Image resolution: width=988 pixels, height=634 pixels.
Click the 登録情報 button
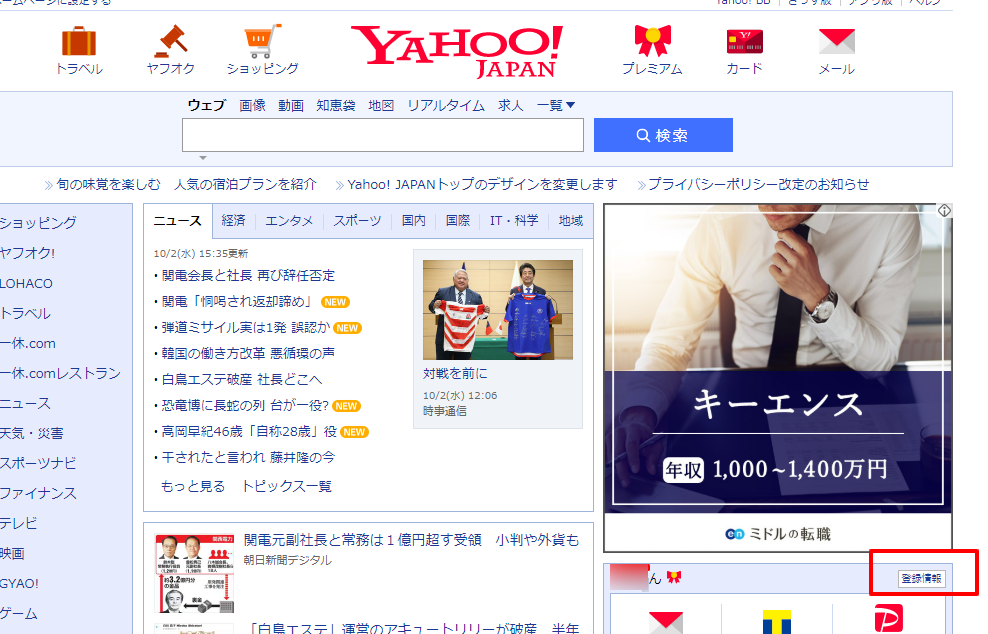click(921, 579)
